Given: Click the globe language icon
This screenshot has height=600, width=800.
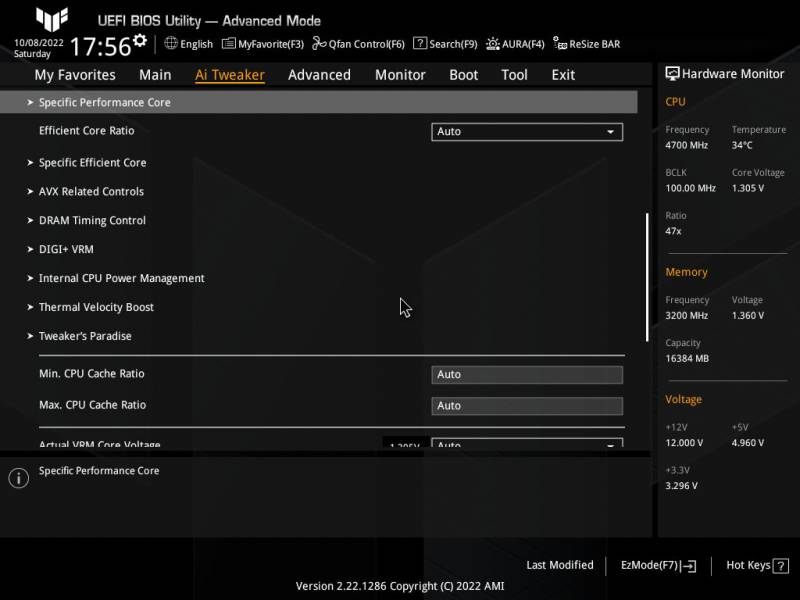Looking at the screenshot, I should coord(171,43).
